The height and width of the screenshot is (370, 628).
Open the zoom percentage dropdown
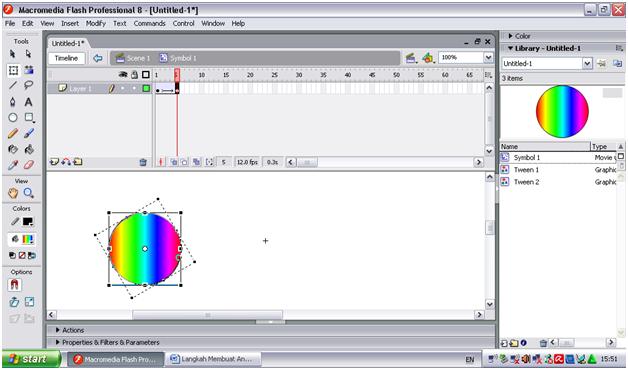tap(488, 58)
